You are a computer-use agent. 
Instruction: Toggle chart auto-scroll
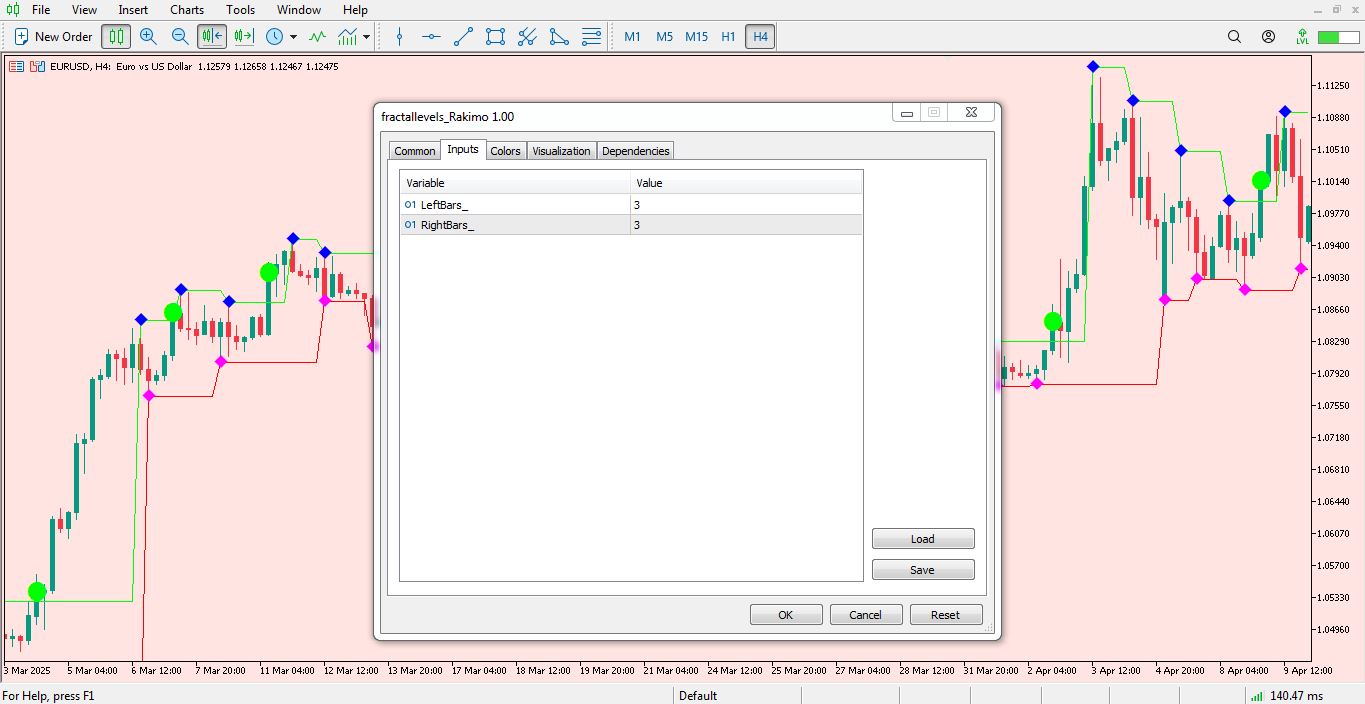[x=211, y=36]
